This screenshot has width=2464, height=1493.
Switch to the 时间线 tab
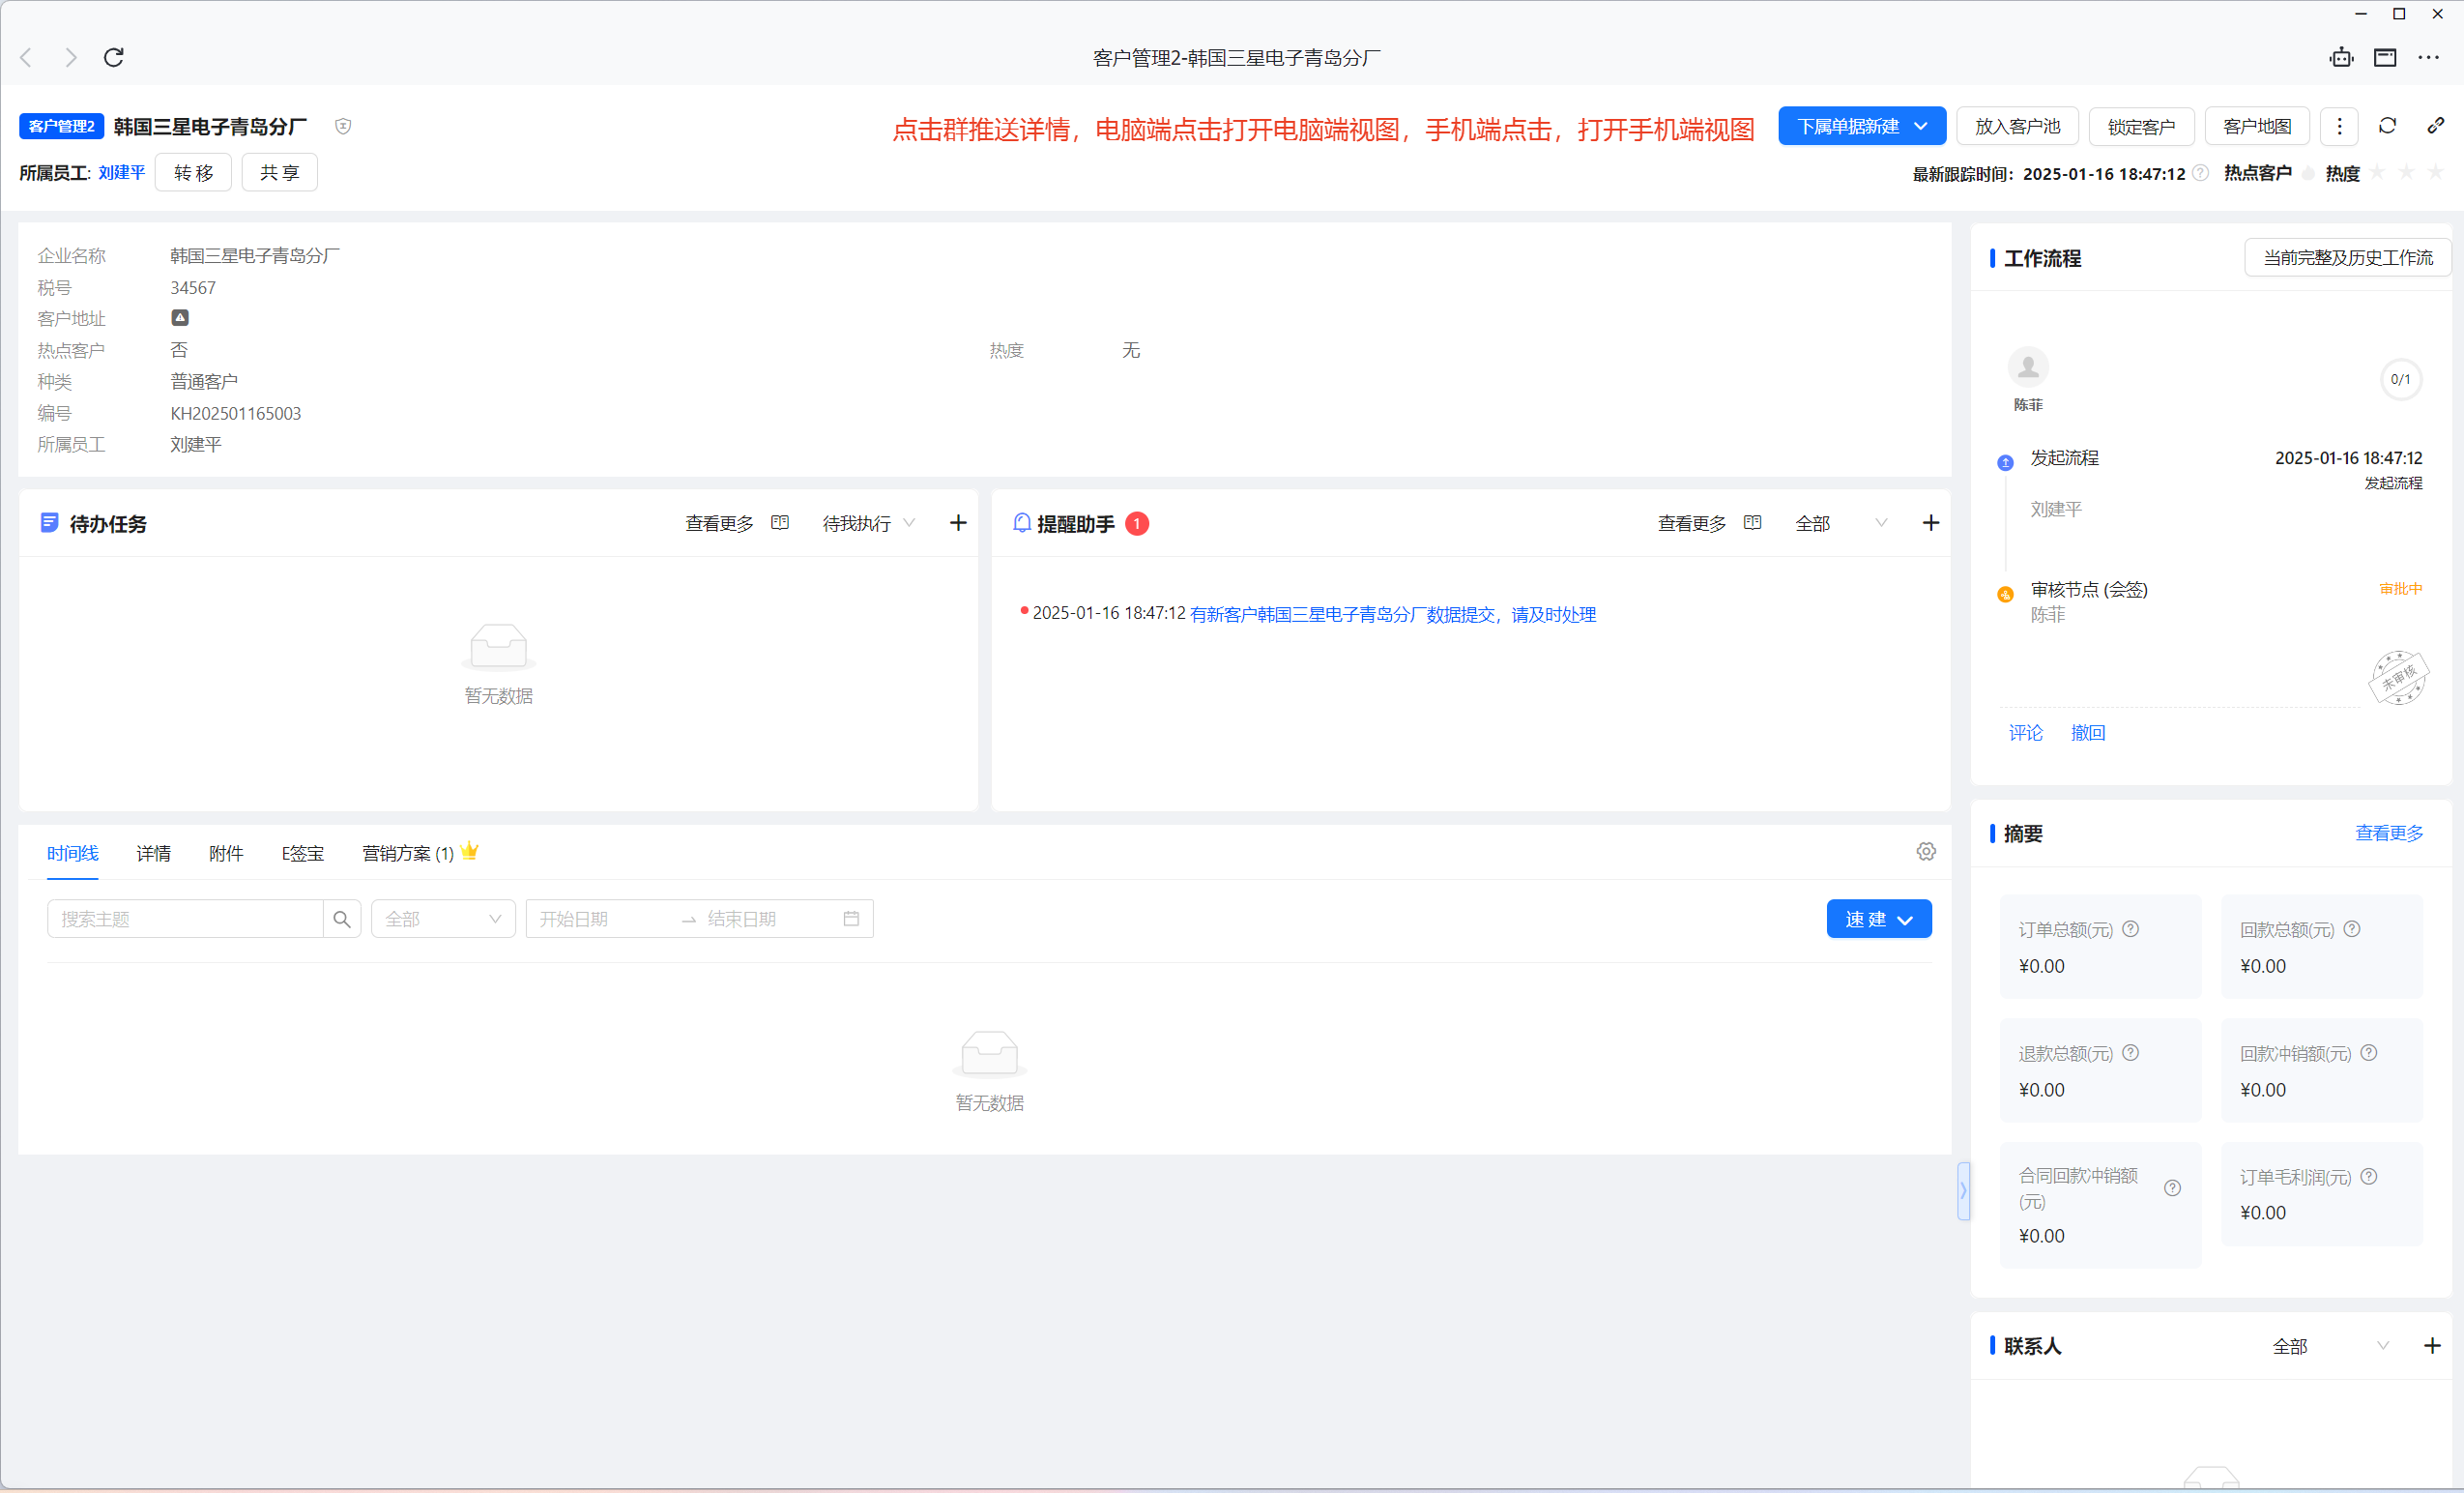[x=73, y=853]
